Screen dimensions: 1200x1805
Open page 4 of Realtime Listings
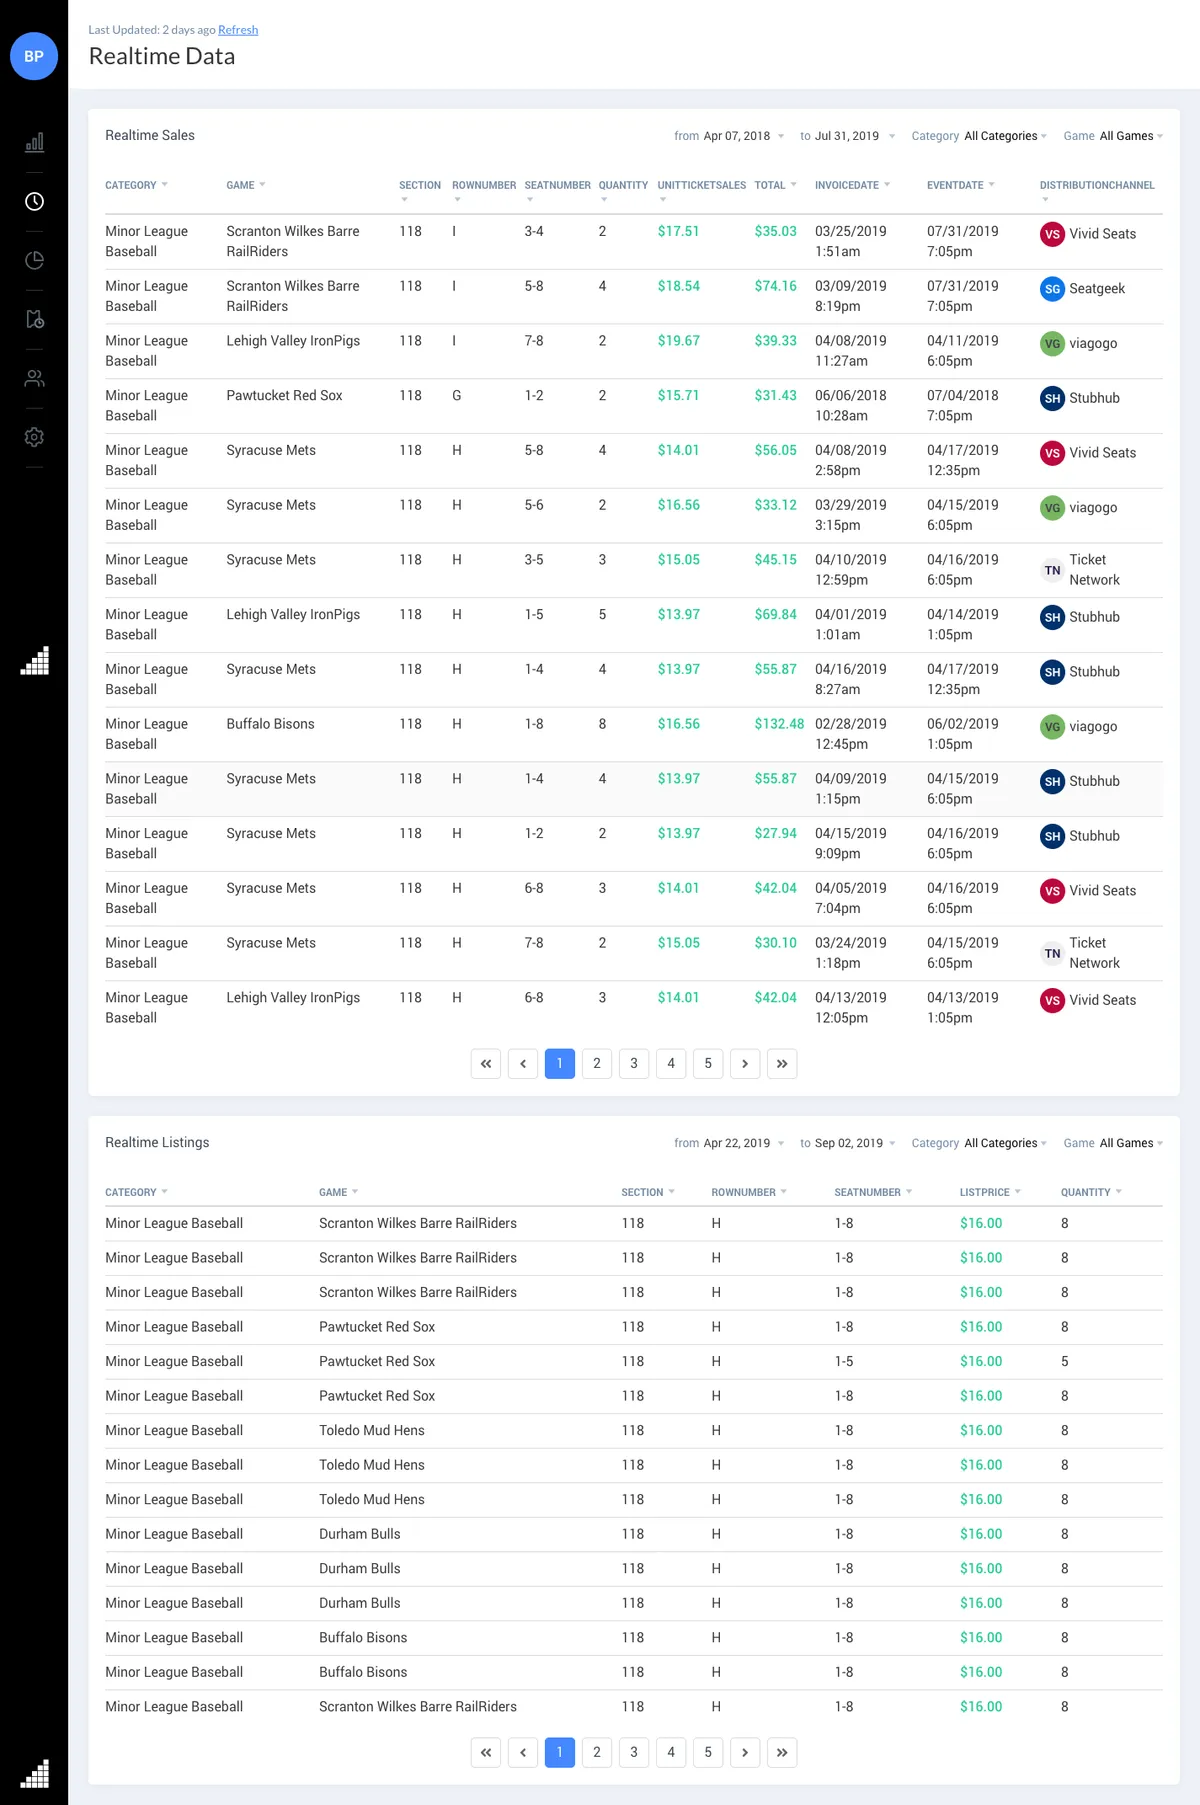pyautogui.click(x=671, y=1752)
